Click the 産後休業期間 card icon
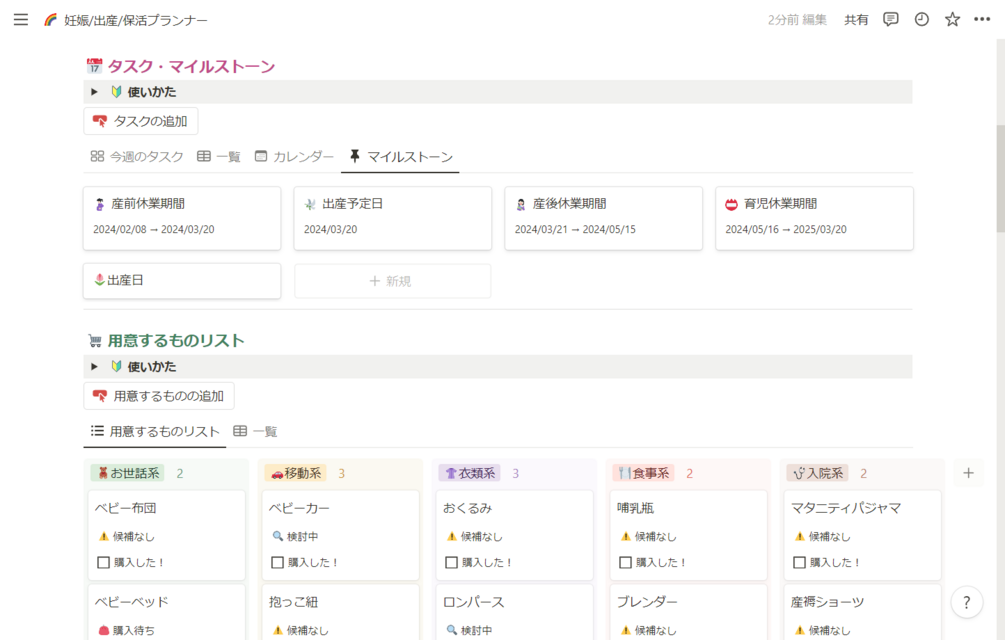The height and width of the screenshot is (640, 1005). pos(521,204)
